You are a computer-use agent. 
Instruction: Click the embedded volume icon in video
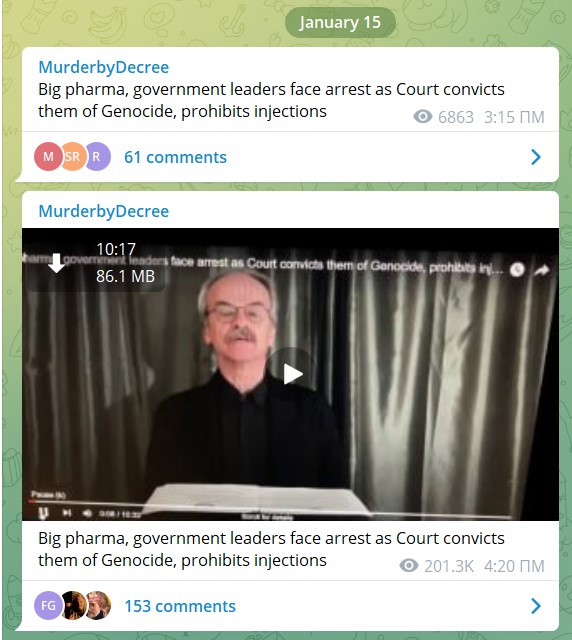(87, 513)
